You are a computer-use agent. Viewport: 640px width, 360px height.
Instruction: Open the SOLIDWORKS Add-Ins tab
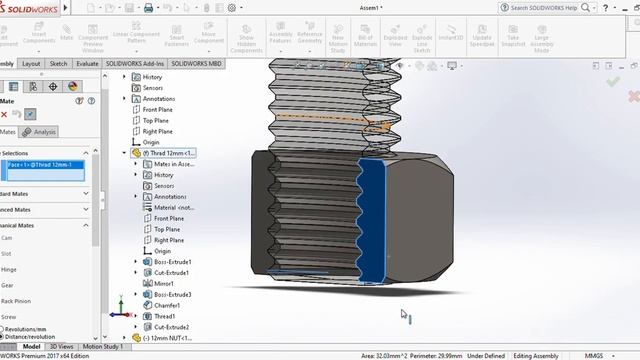(x=135, y=64)
